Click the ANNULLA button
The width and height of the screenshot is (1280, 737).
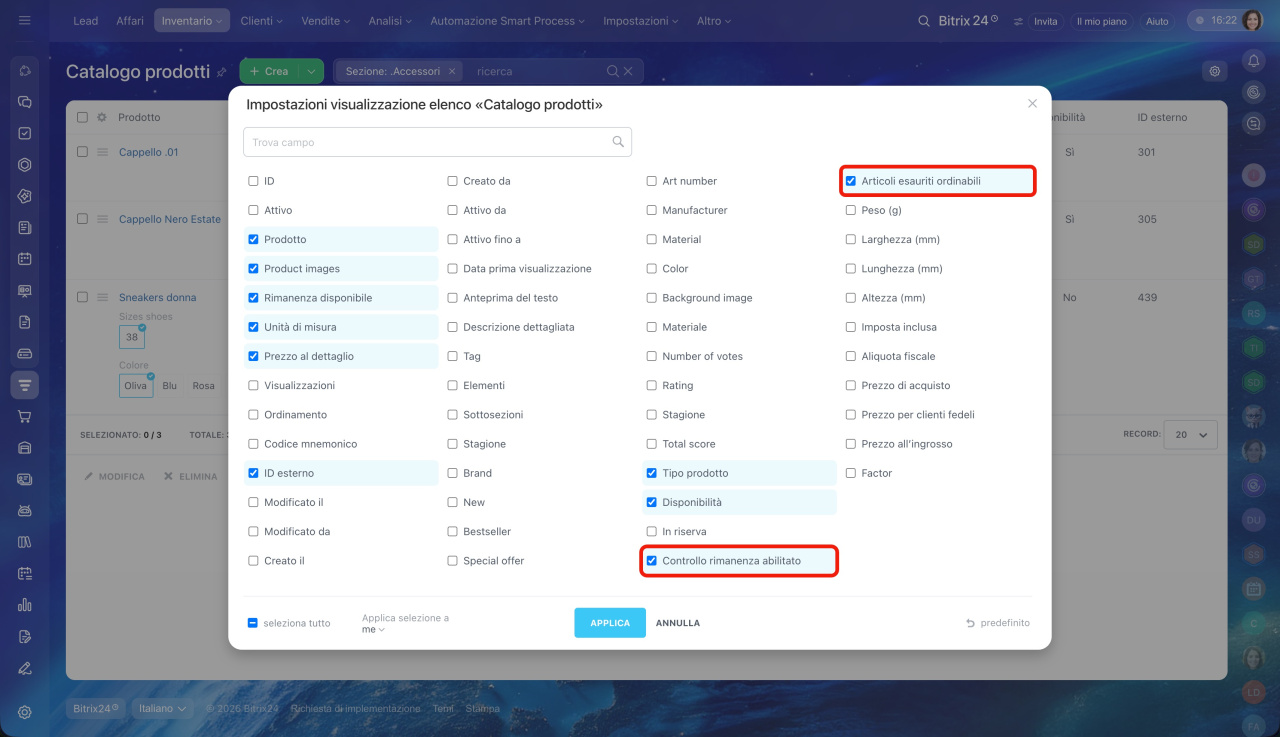pos(678,623)
